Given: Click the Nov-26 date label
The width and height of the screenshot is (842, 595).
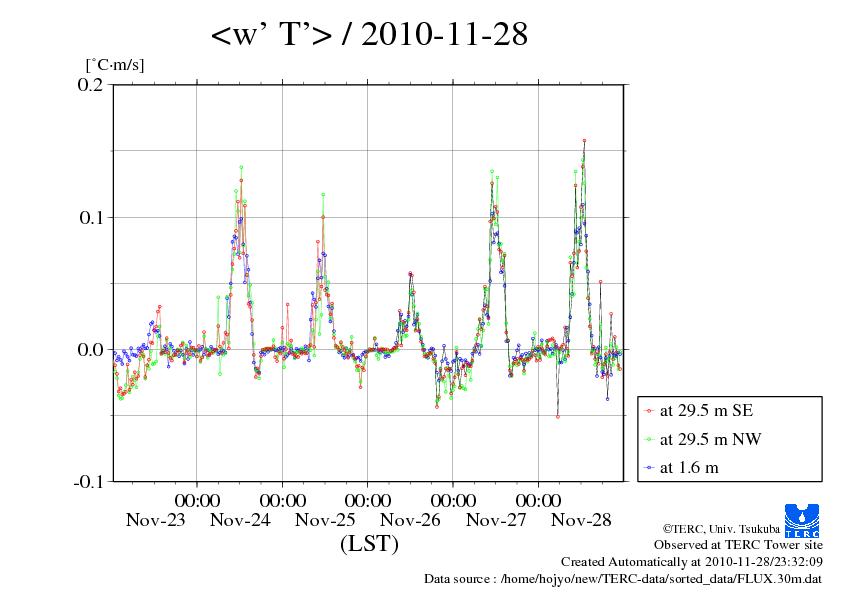Looking at the screenshot, I should click(x=410, y=520).
